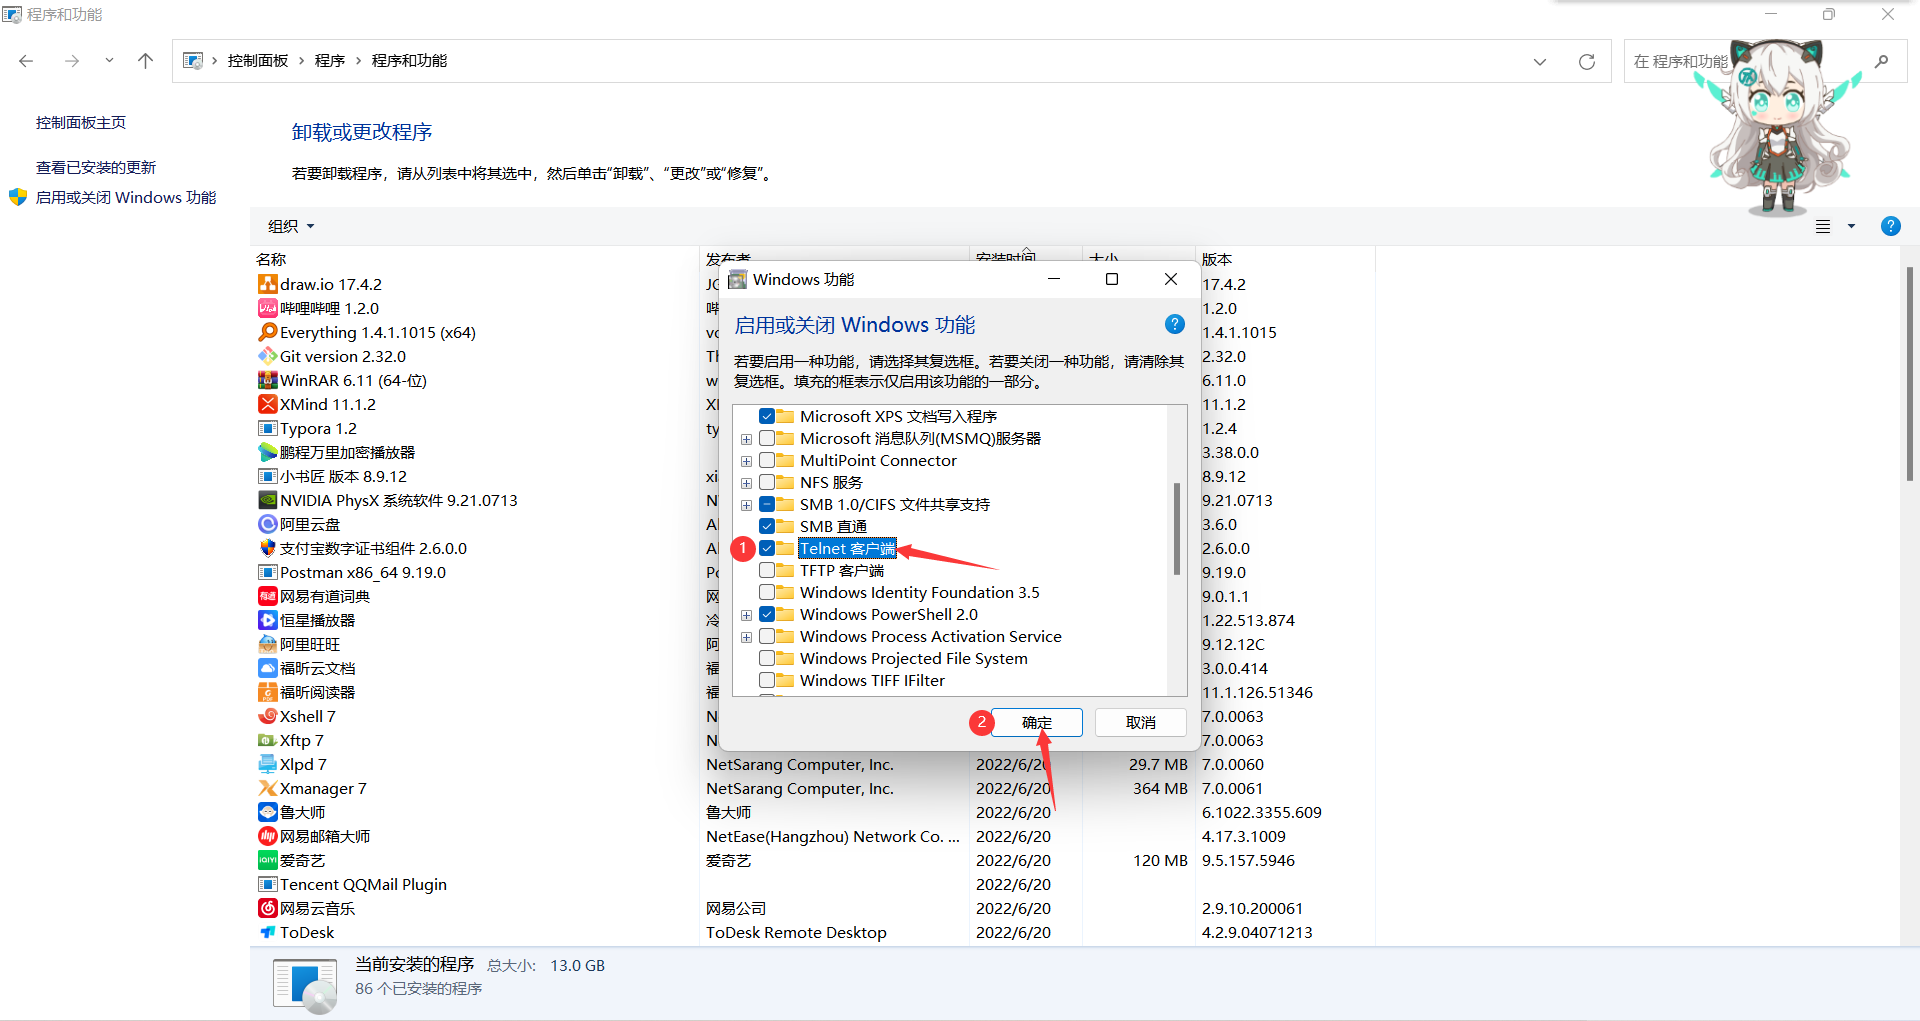
Task: Click the search magnifier icon
Action: tap(1881, 61)
